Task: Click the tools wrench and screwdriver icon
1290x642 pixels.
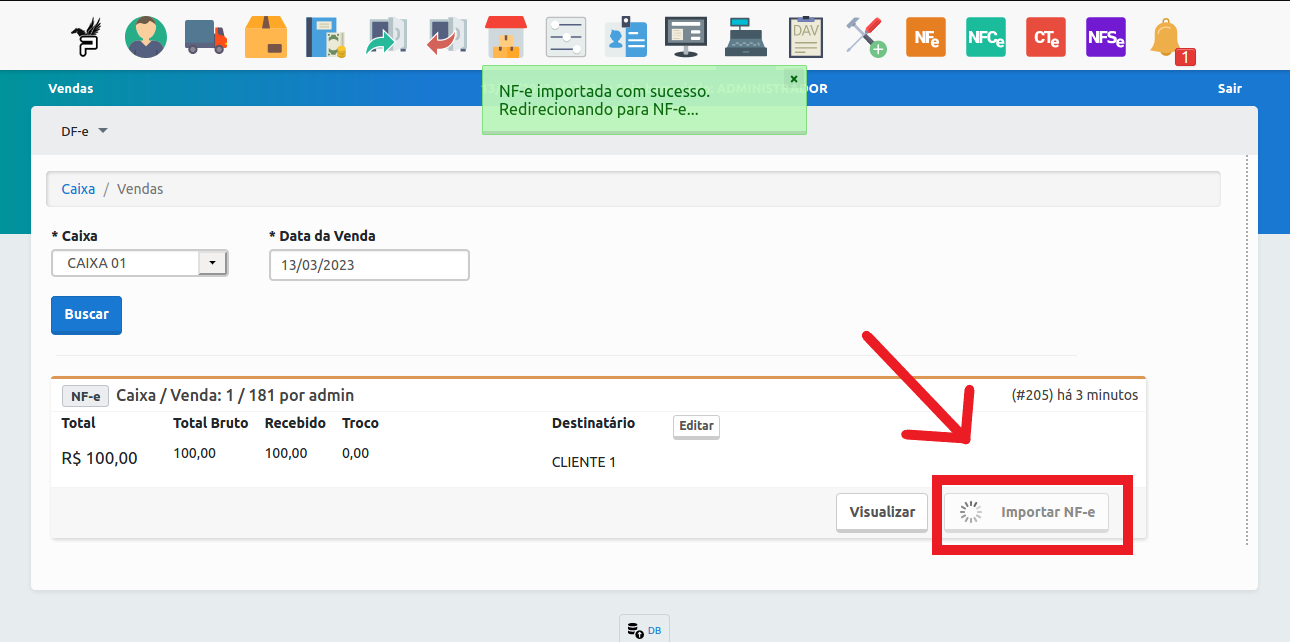Action: [865, 37]
